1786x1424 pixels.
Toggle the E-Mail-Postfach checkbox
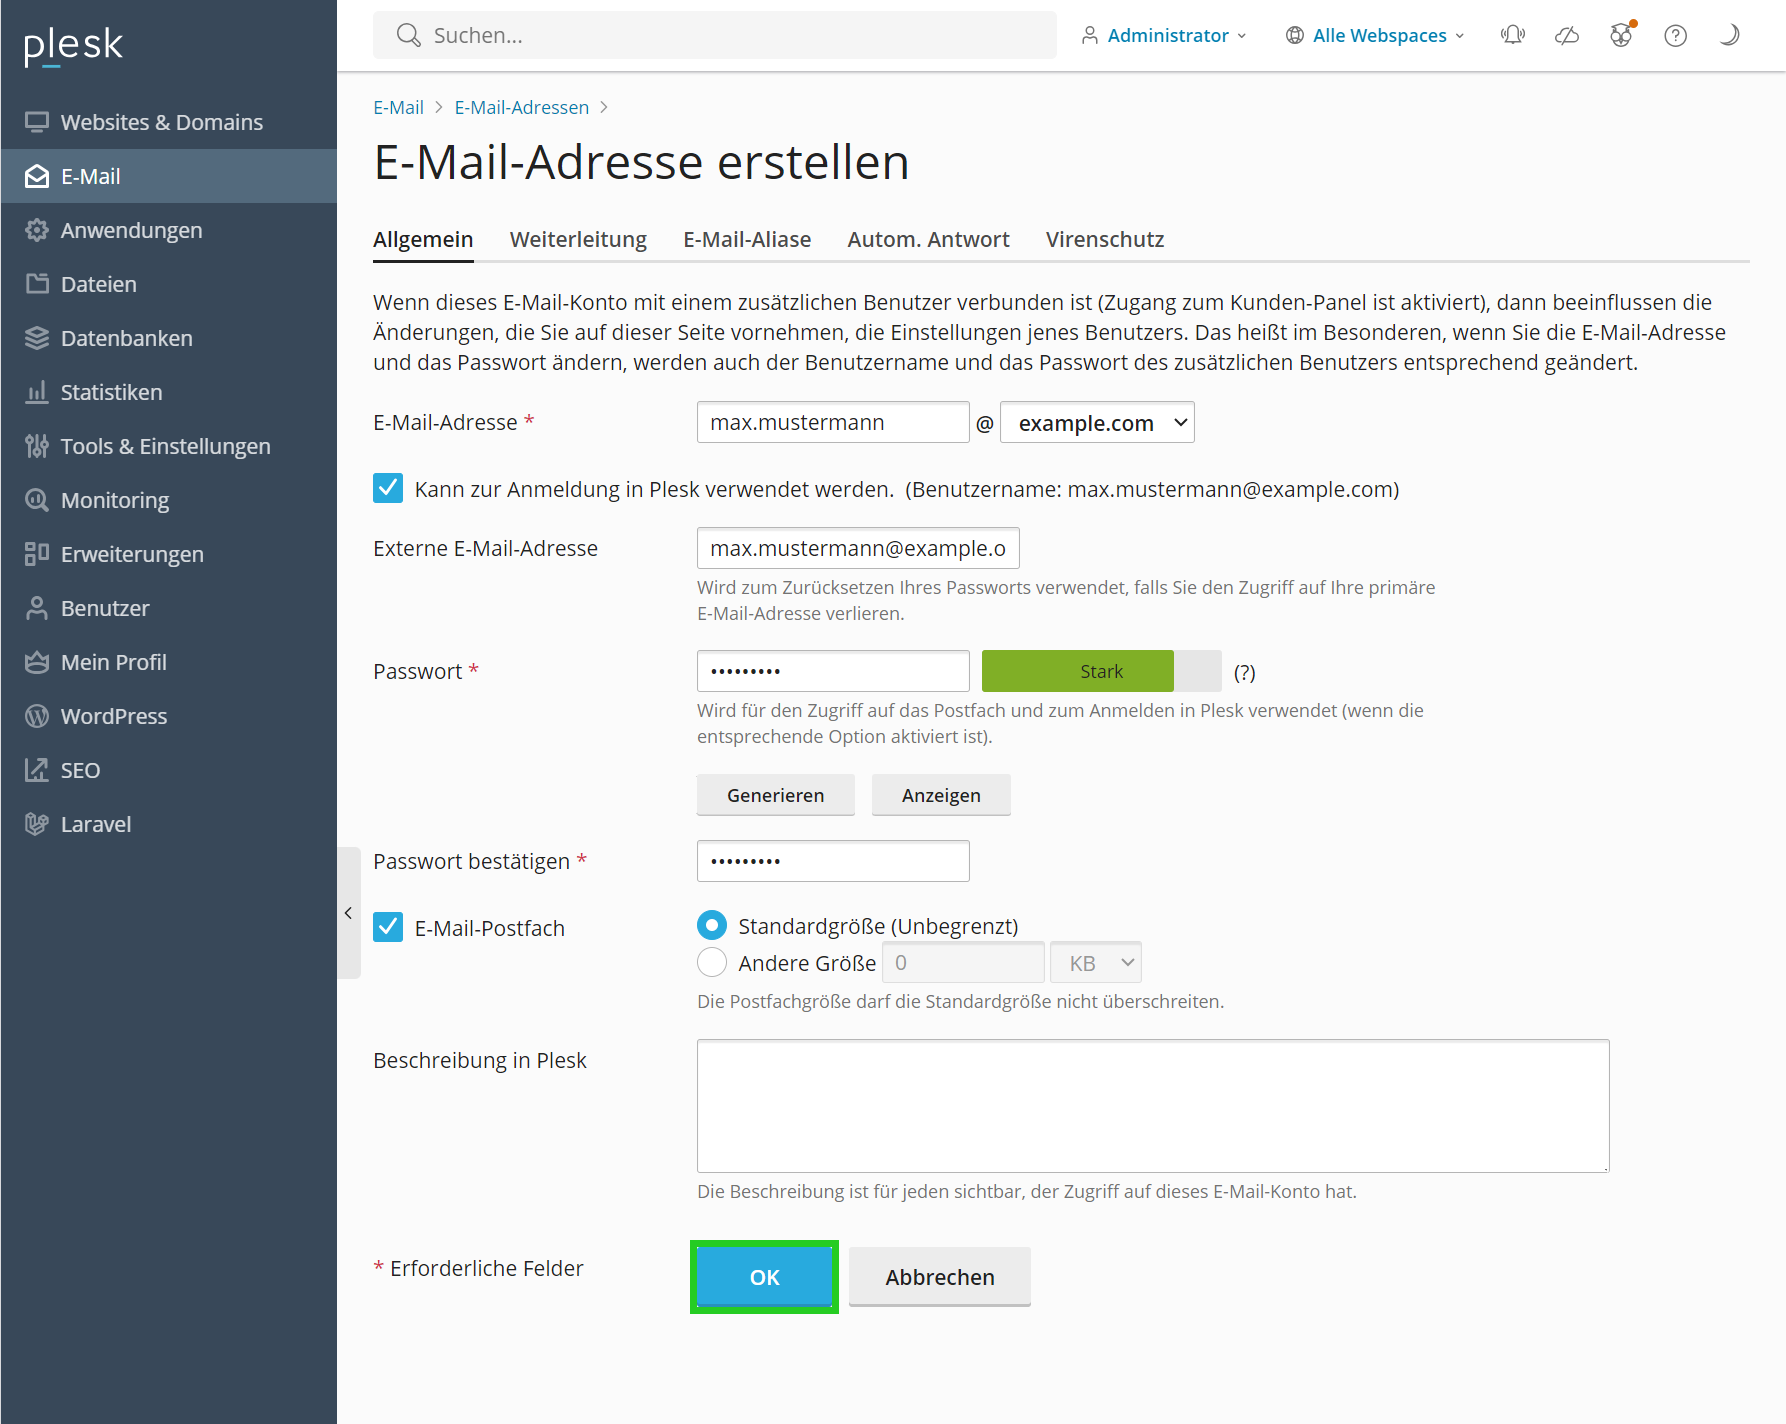pos(388,927)
